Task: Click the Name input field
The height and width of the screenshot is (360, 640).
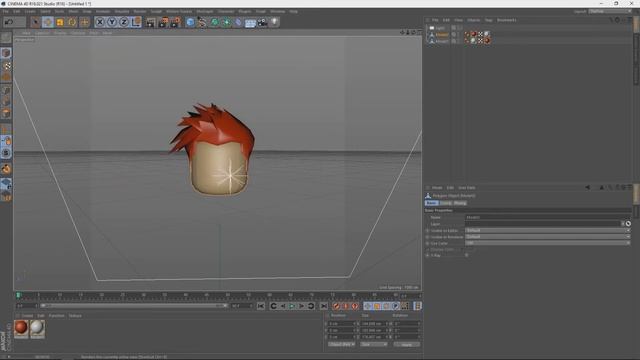Action: click(x=548, y=218)
